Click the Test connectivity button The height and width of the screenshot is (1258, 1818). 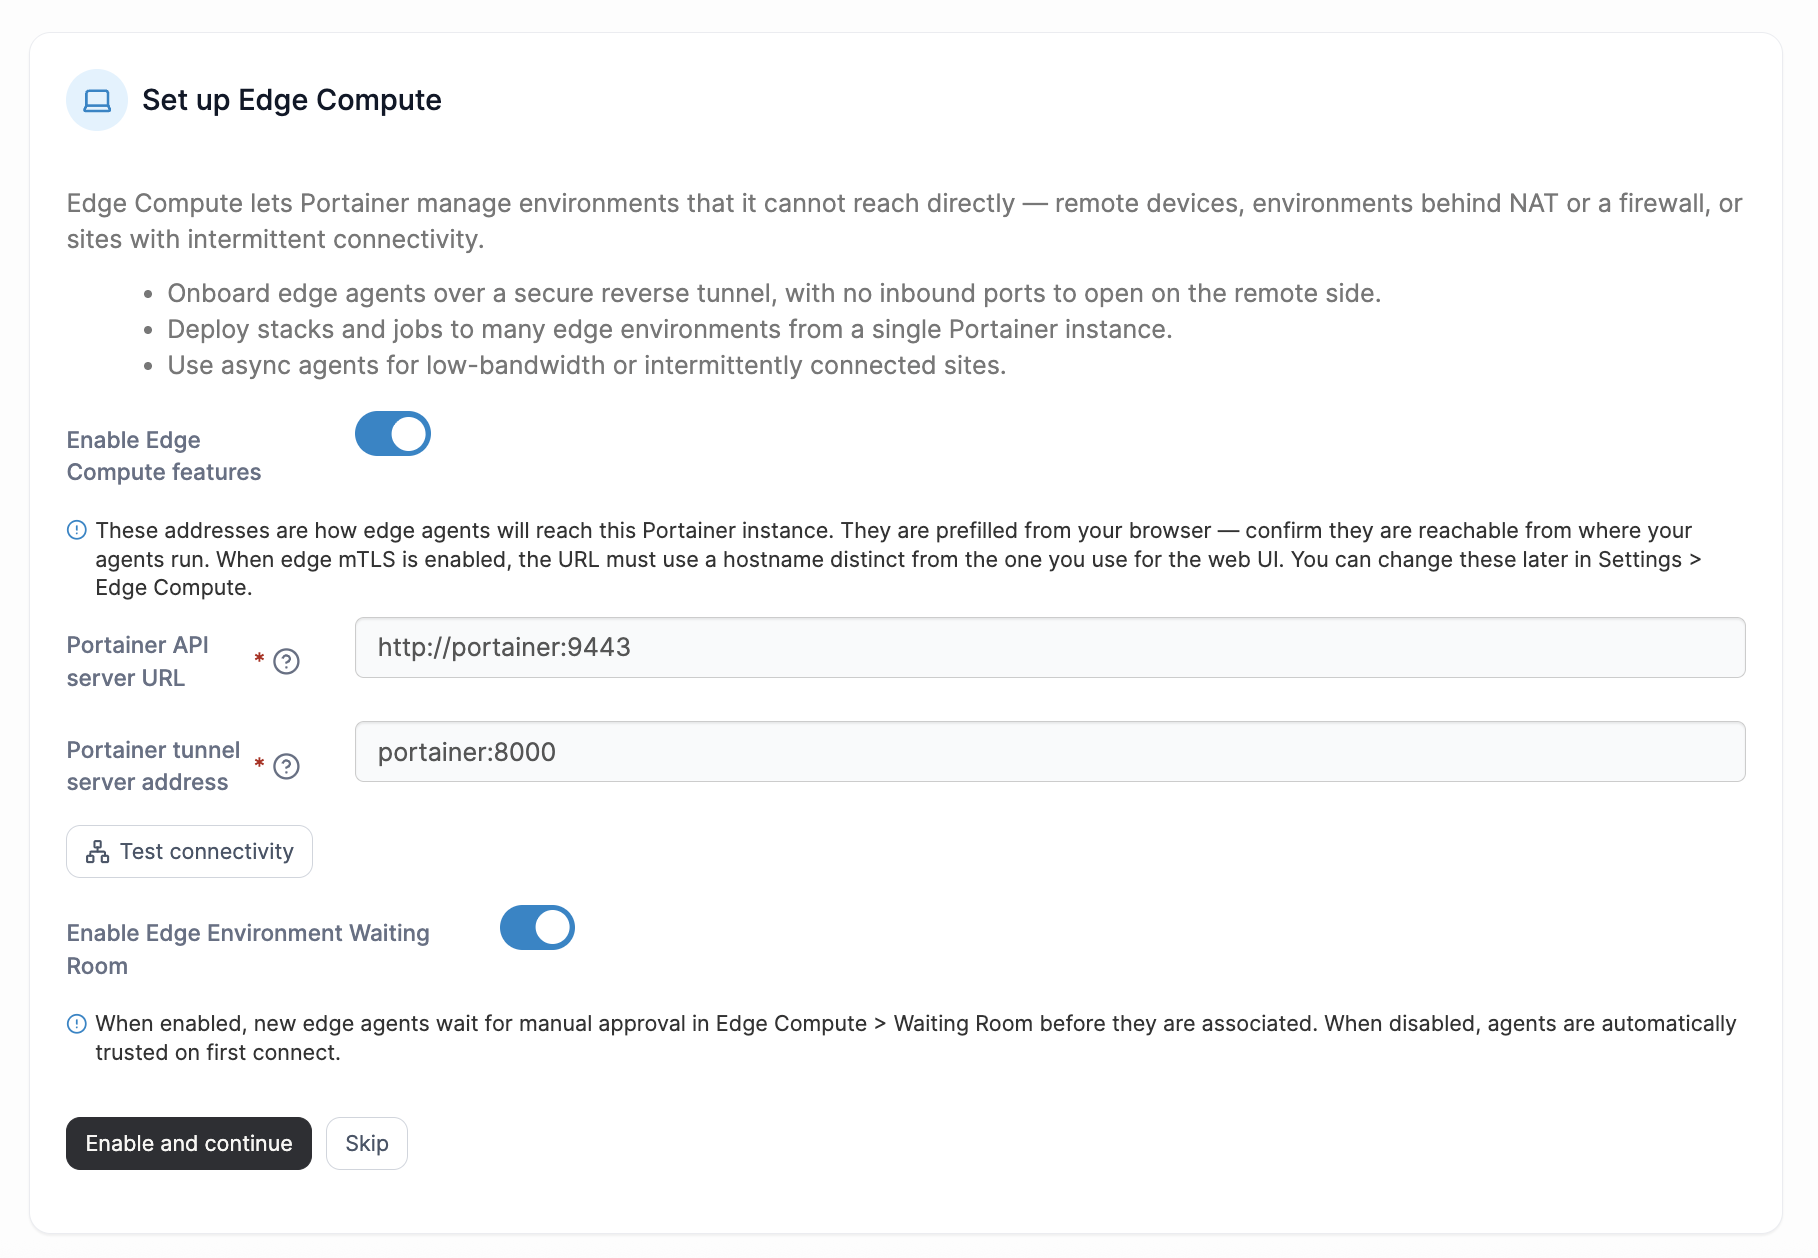click(189, 852)
